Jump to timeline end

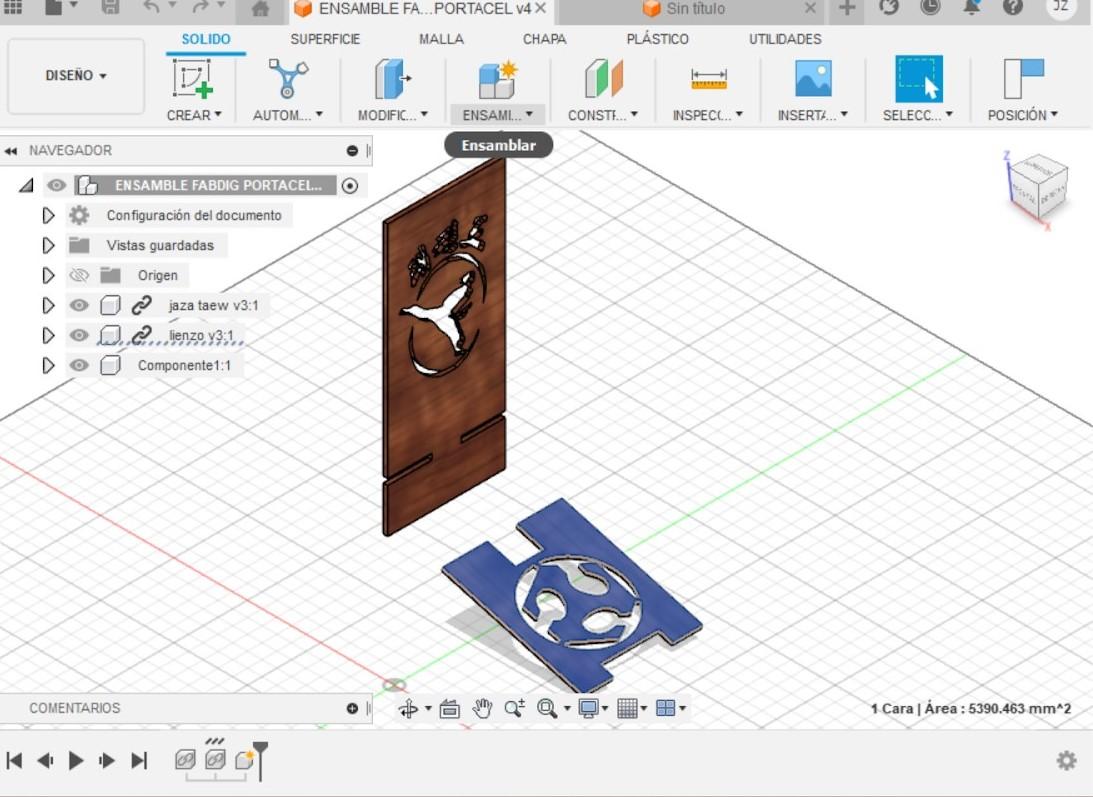click(x=139, y=760)
